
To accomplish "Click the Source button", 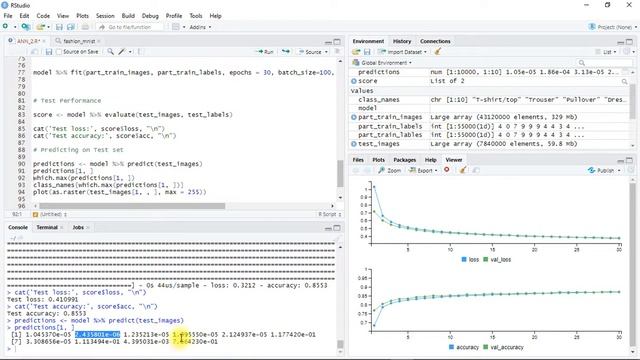I will (x=310, y=52).
